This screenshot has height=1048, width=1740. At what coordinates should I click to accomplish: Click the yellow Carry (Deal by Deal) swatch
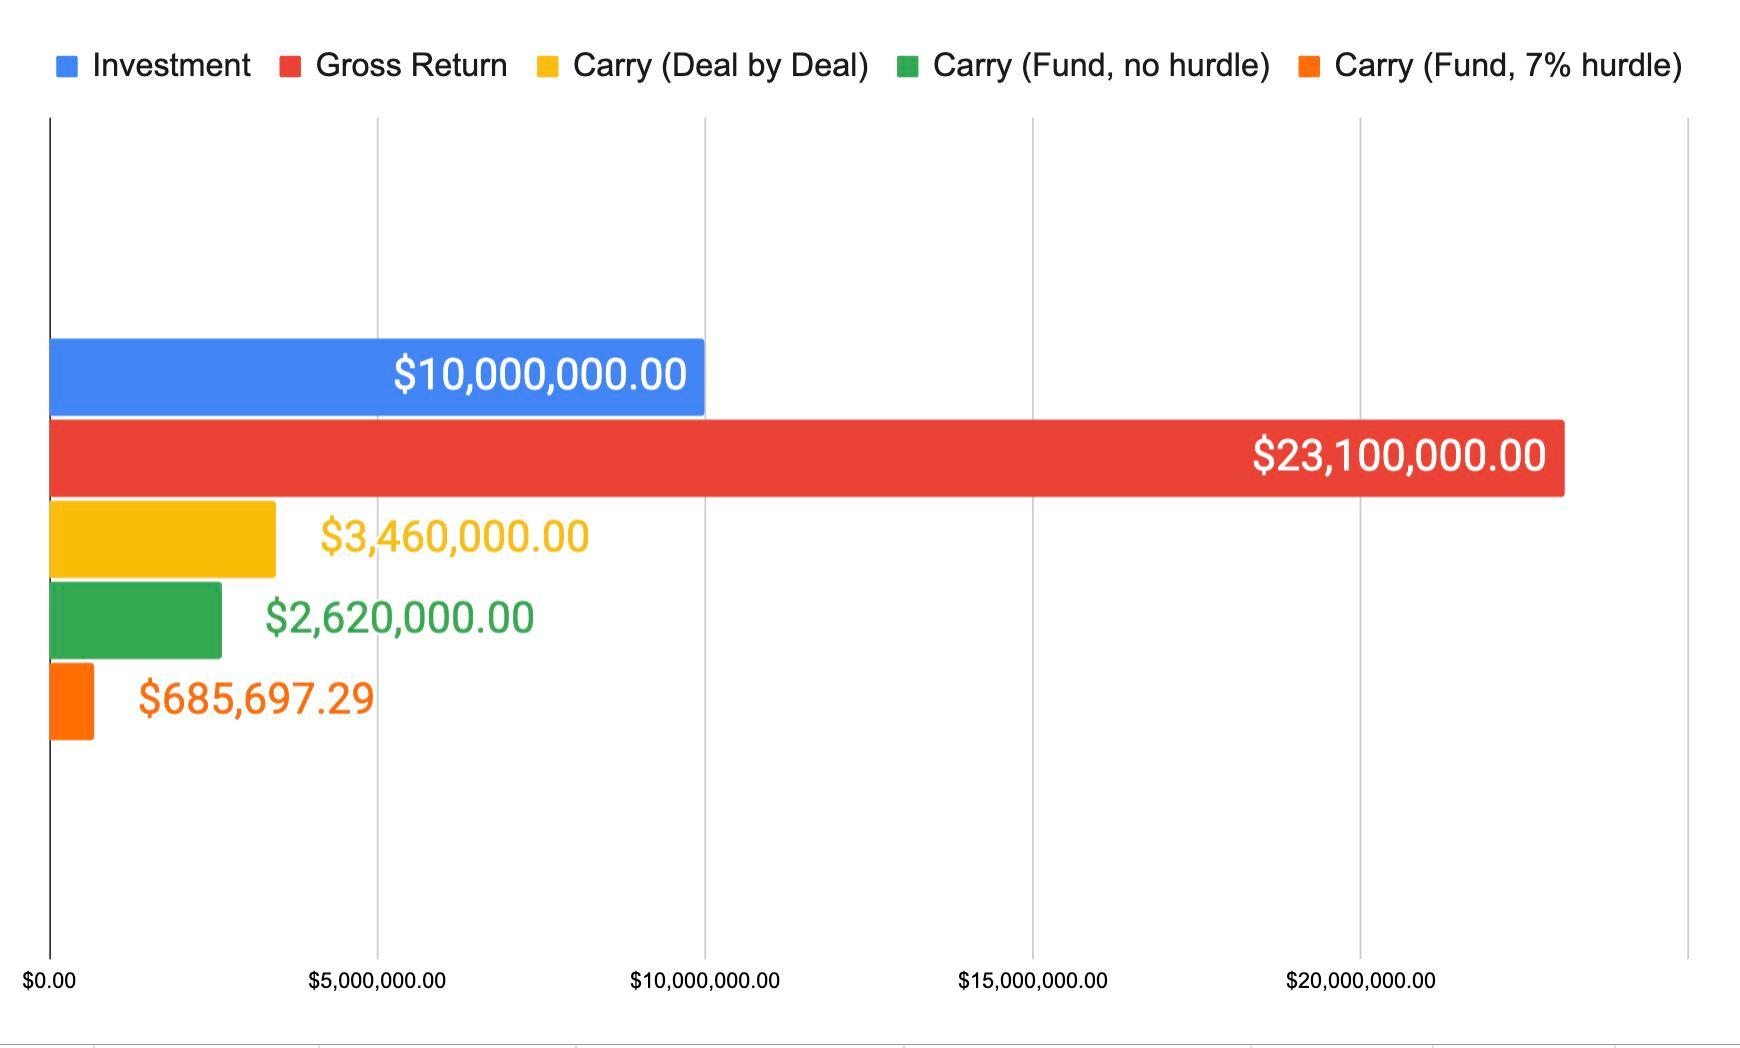tap(547, 67)
